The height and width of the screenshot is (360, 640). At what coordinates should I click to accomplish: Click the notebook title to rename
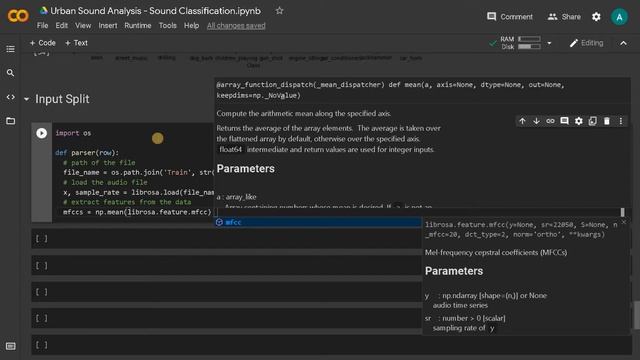click(x=156, y=11)
